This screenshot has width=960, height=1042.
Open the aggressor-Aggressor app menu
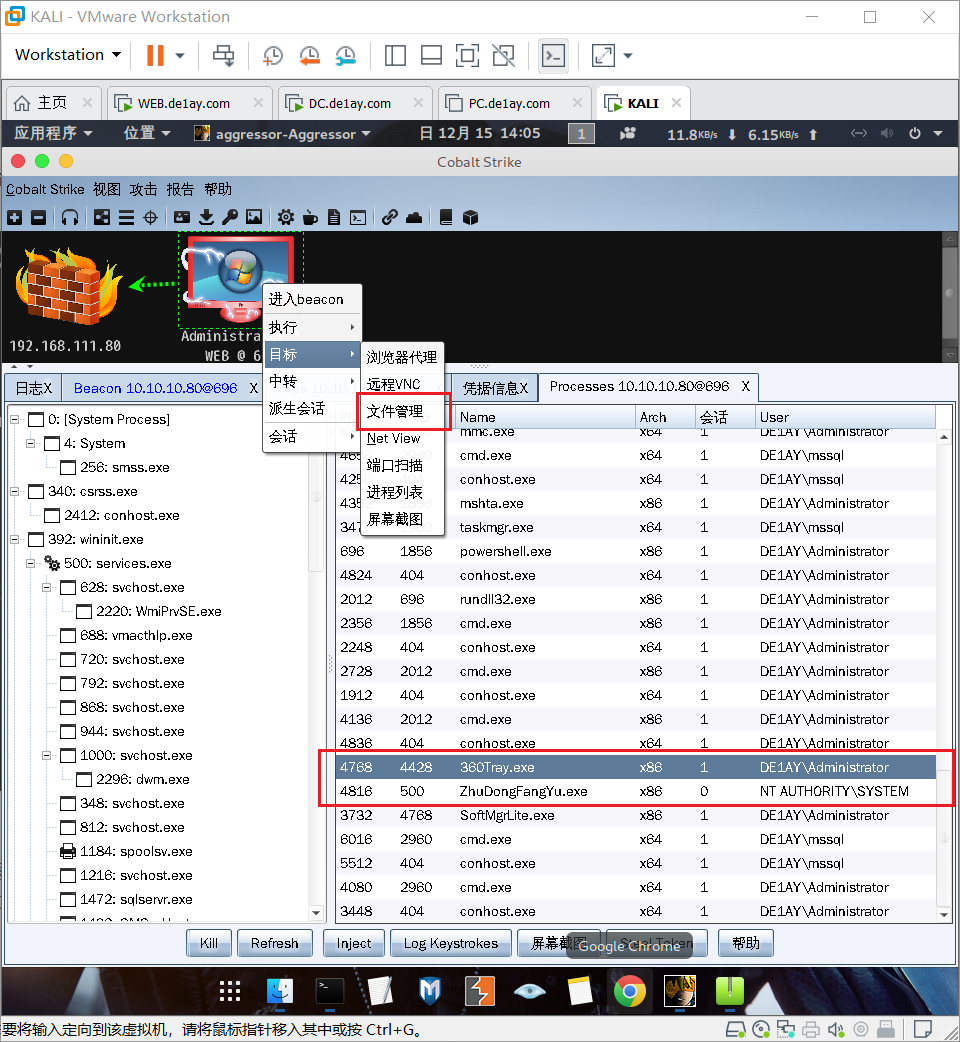(282, 134)
